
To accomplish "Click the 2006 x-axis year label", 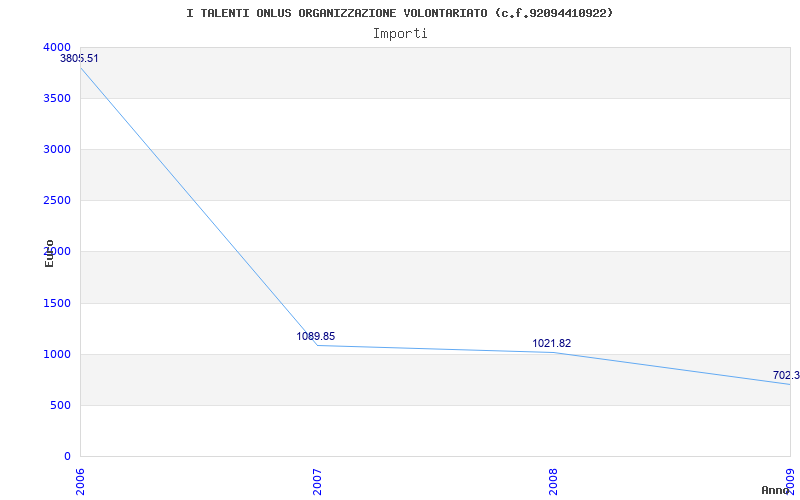I will [81, 482].
